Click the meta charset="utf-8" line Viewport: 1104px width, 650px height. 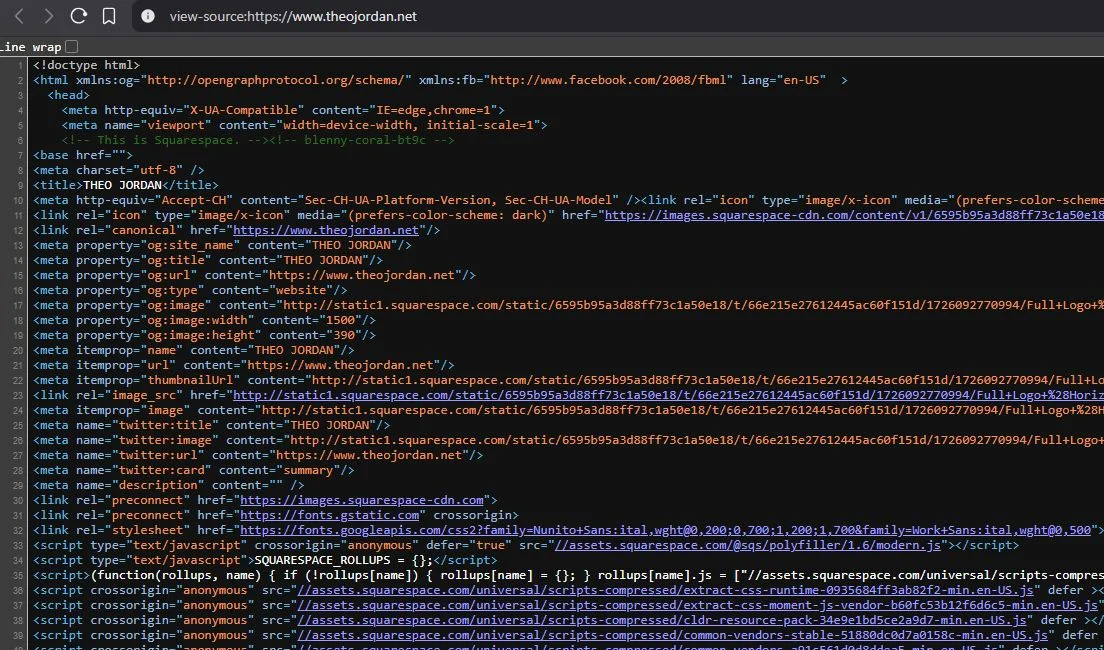119,170
